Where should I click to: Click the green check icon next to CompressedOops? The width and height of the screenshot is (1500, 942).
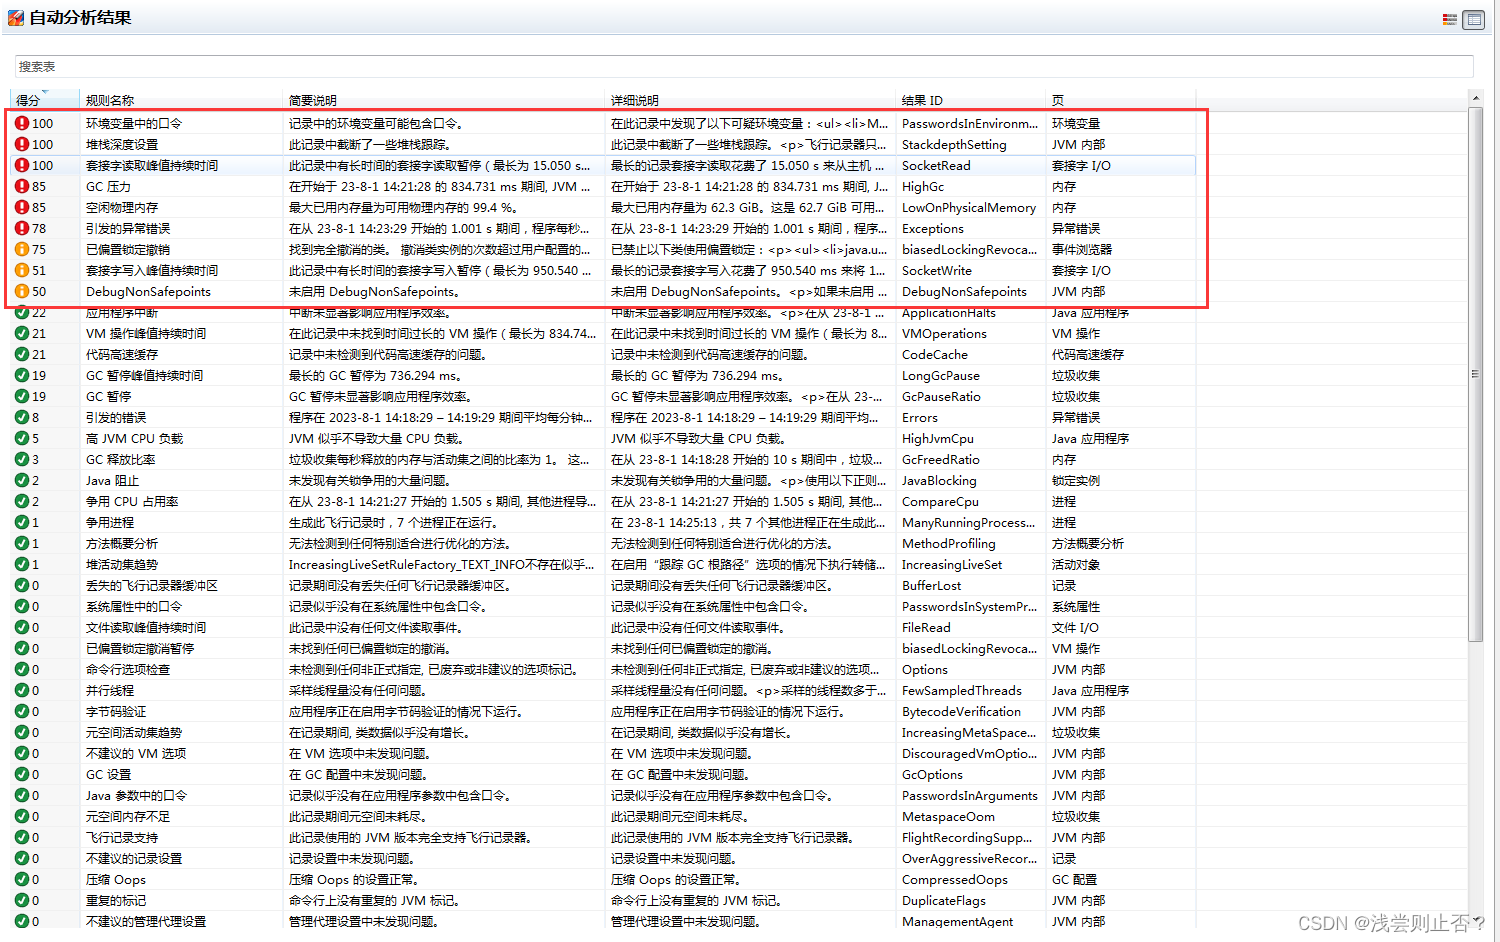click(x=24, y=879)
